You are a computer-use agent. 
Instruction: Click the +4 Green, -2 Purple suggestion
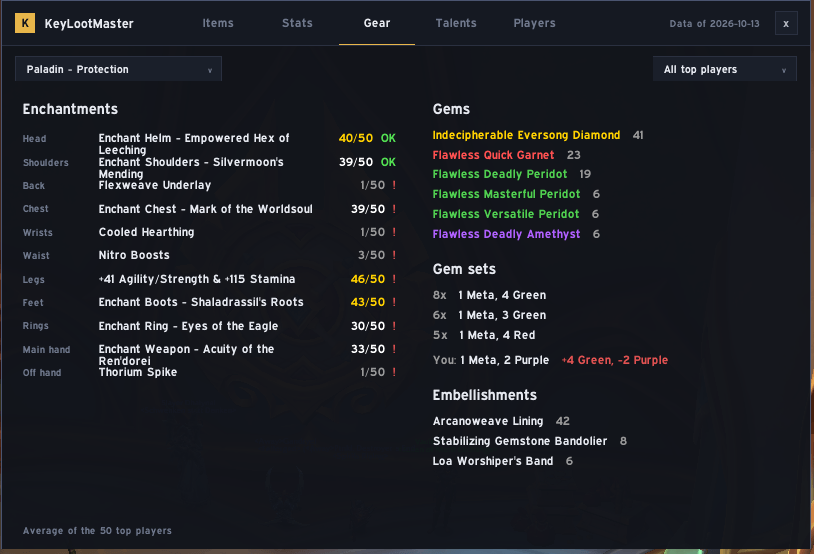click(615, 360)
